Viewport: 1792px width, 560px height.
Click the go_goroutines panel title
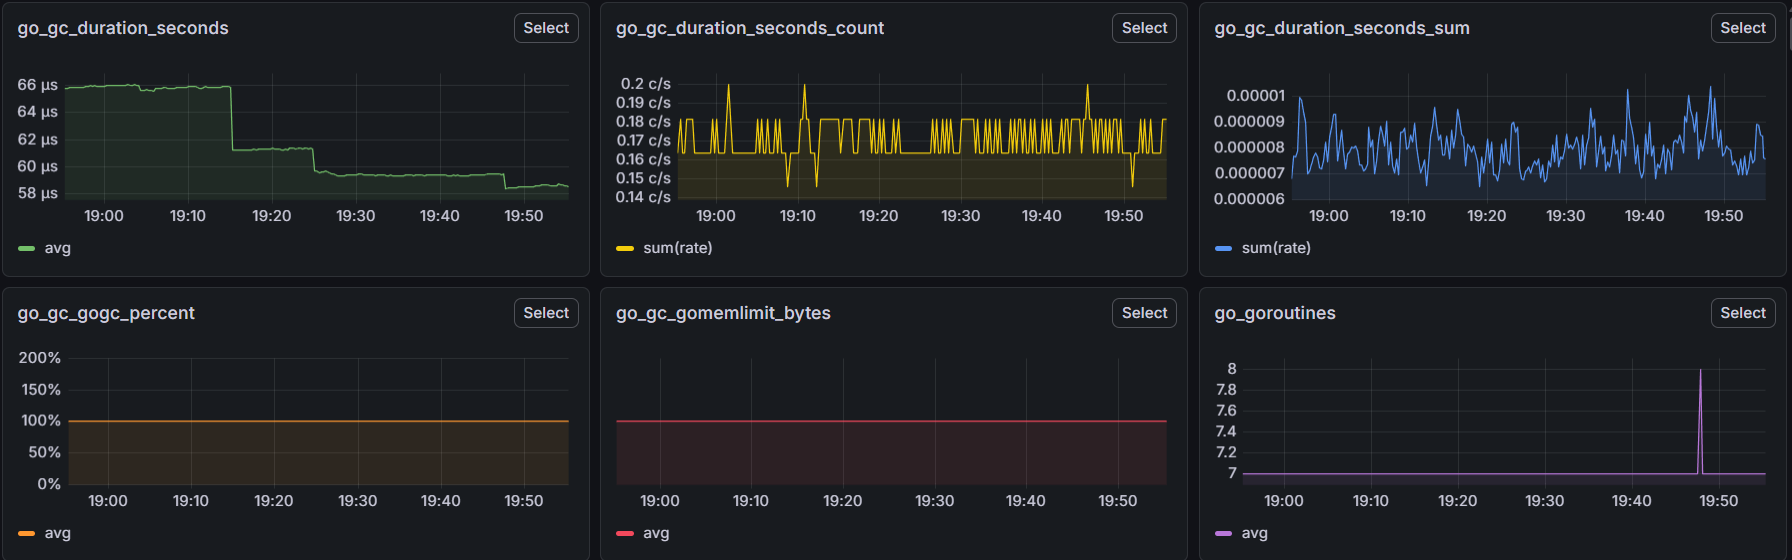1275,313
